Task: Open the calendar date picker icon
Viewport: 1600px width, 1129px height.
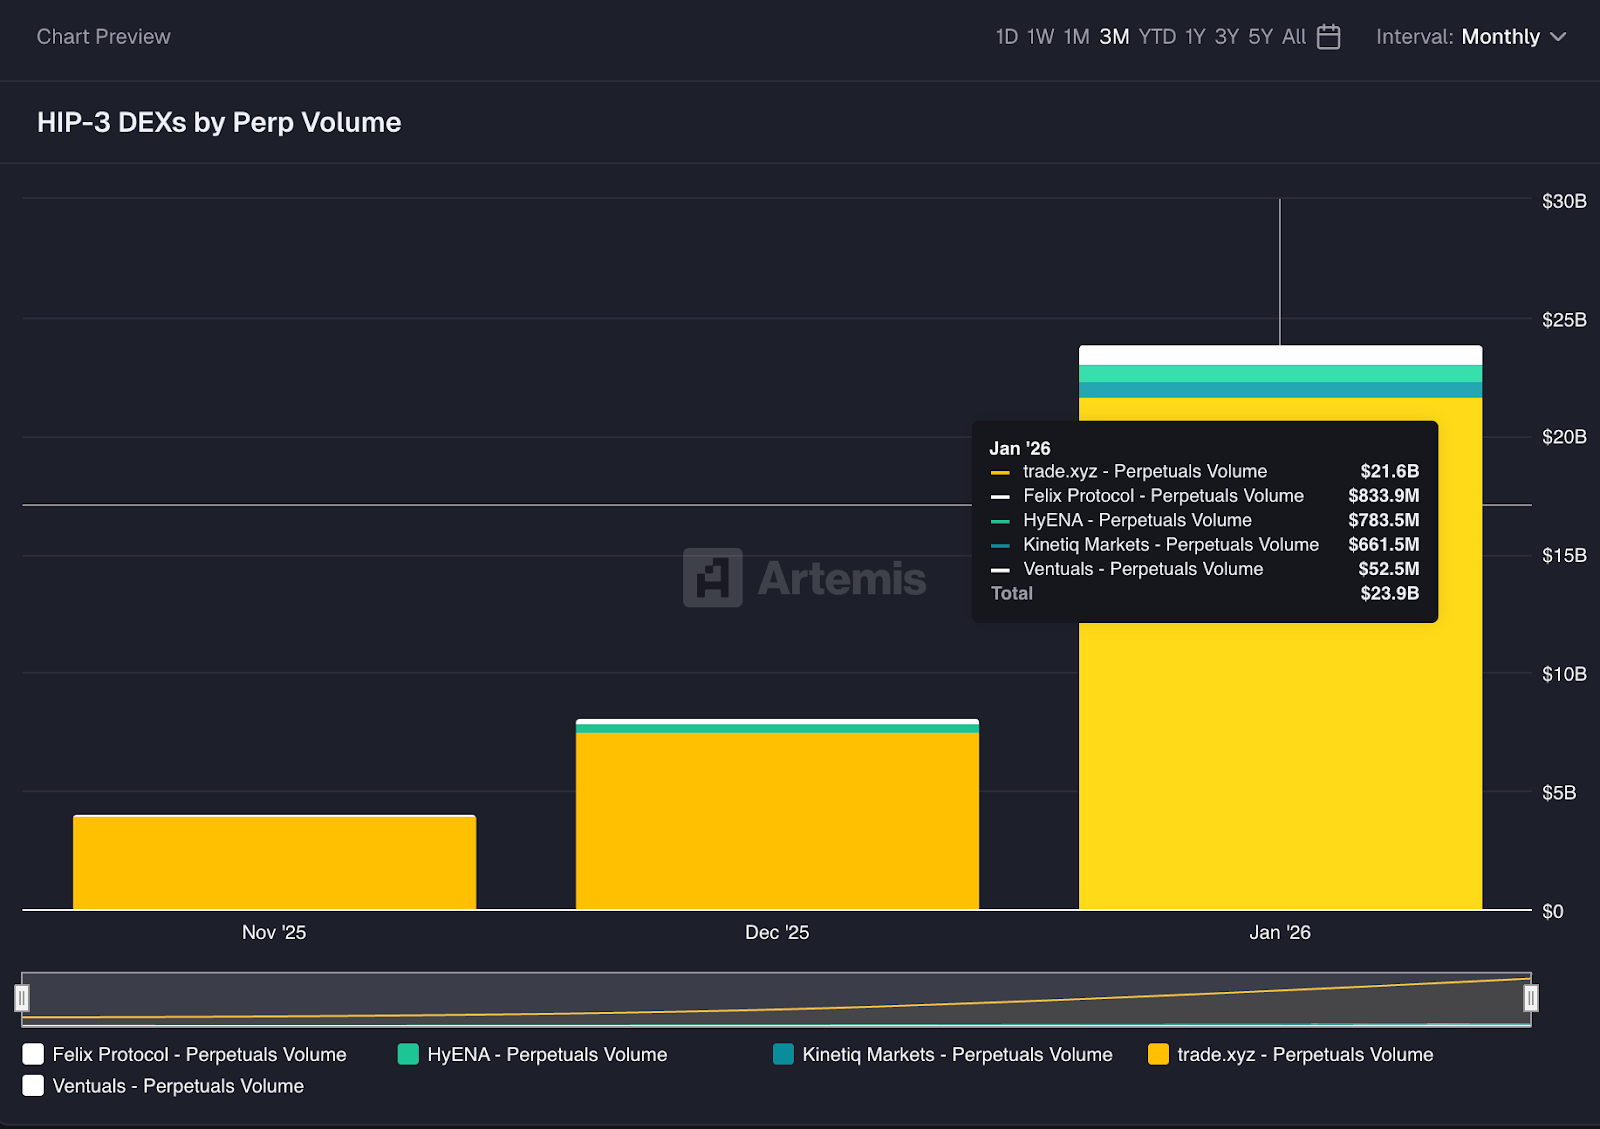Action: coord(1328,37)
